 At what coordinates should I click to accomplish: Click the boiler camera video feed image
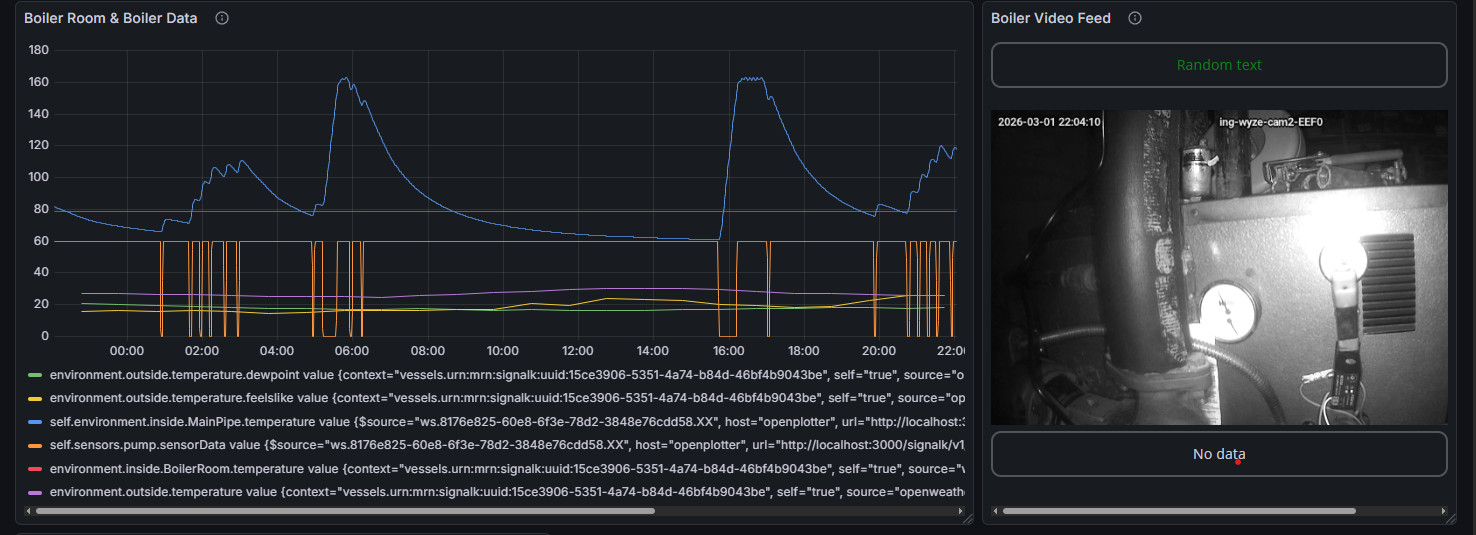point(1219,268)
